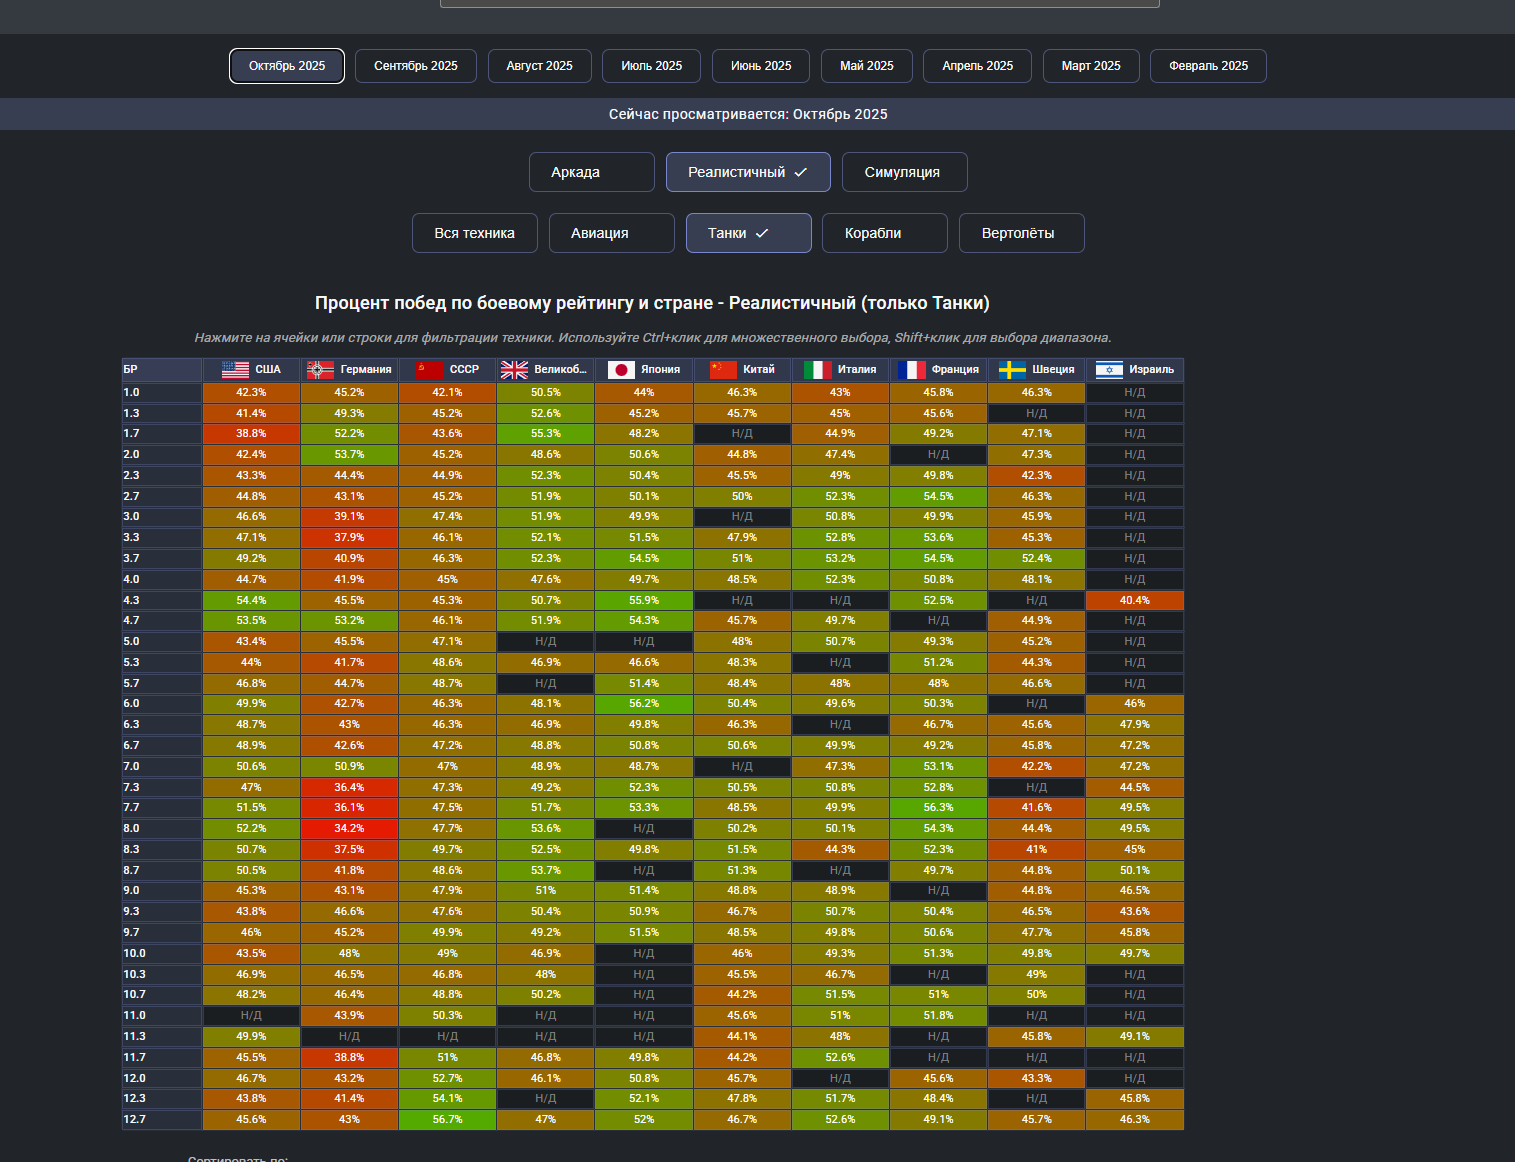Click the Sweden flag icon
The width and height of the screenshot is (1515, 1162).
click(1012, 370)
